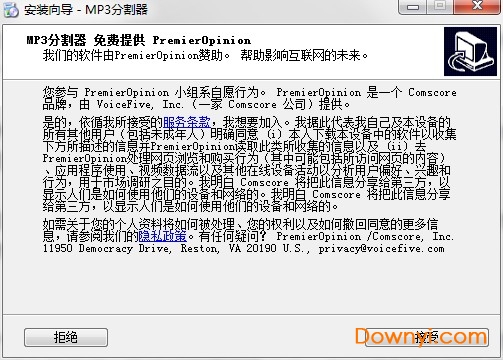Click the address '11950 Democracy Drive, Reston'
Viewport: 503px width, 360px height.
[x=131, y=249]
